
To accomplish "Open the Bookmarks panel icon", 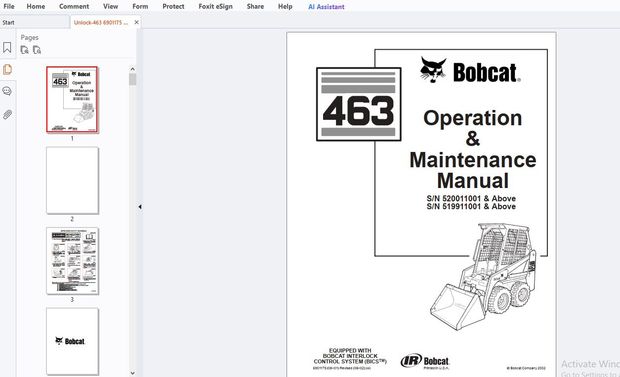I will click(x=7, y=48).
